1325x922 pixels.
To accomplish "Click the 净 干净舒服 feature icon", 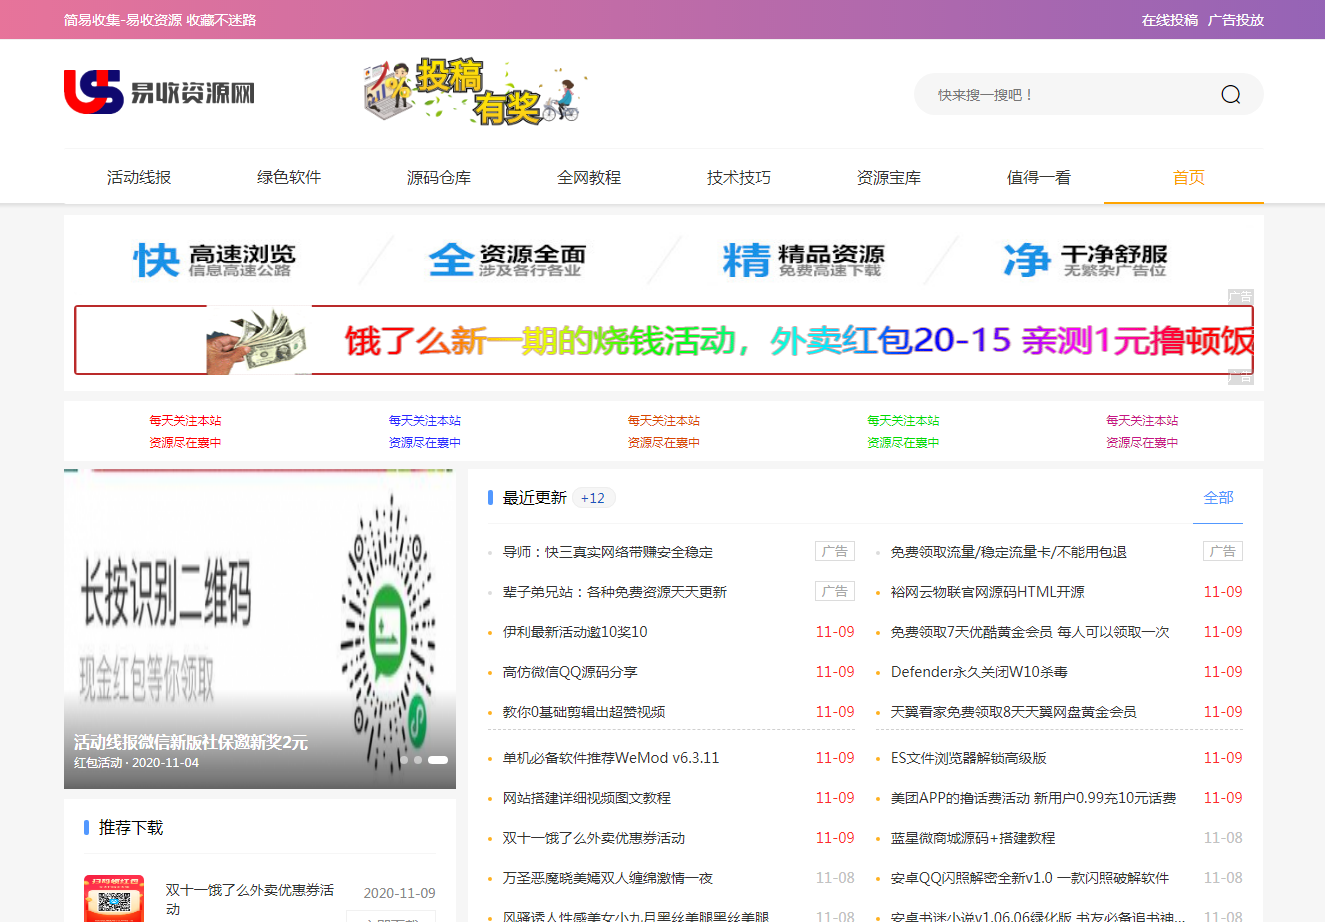I will (x=1086, y=260).
